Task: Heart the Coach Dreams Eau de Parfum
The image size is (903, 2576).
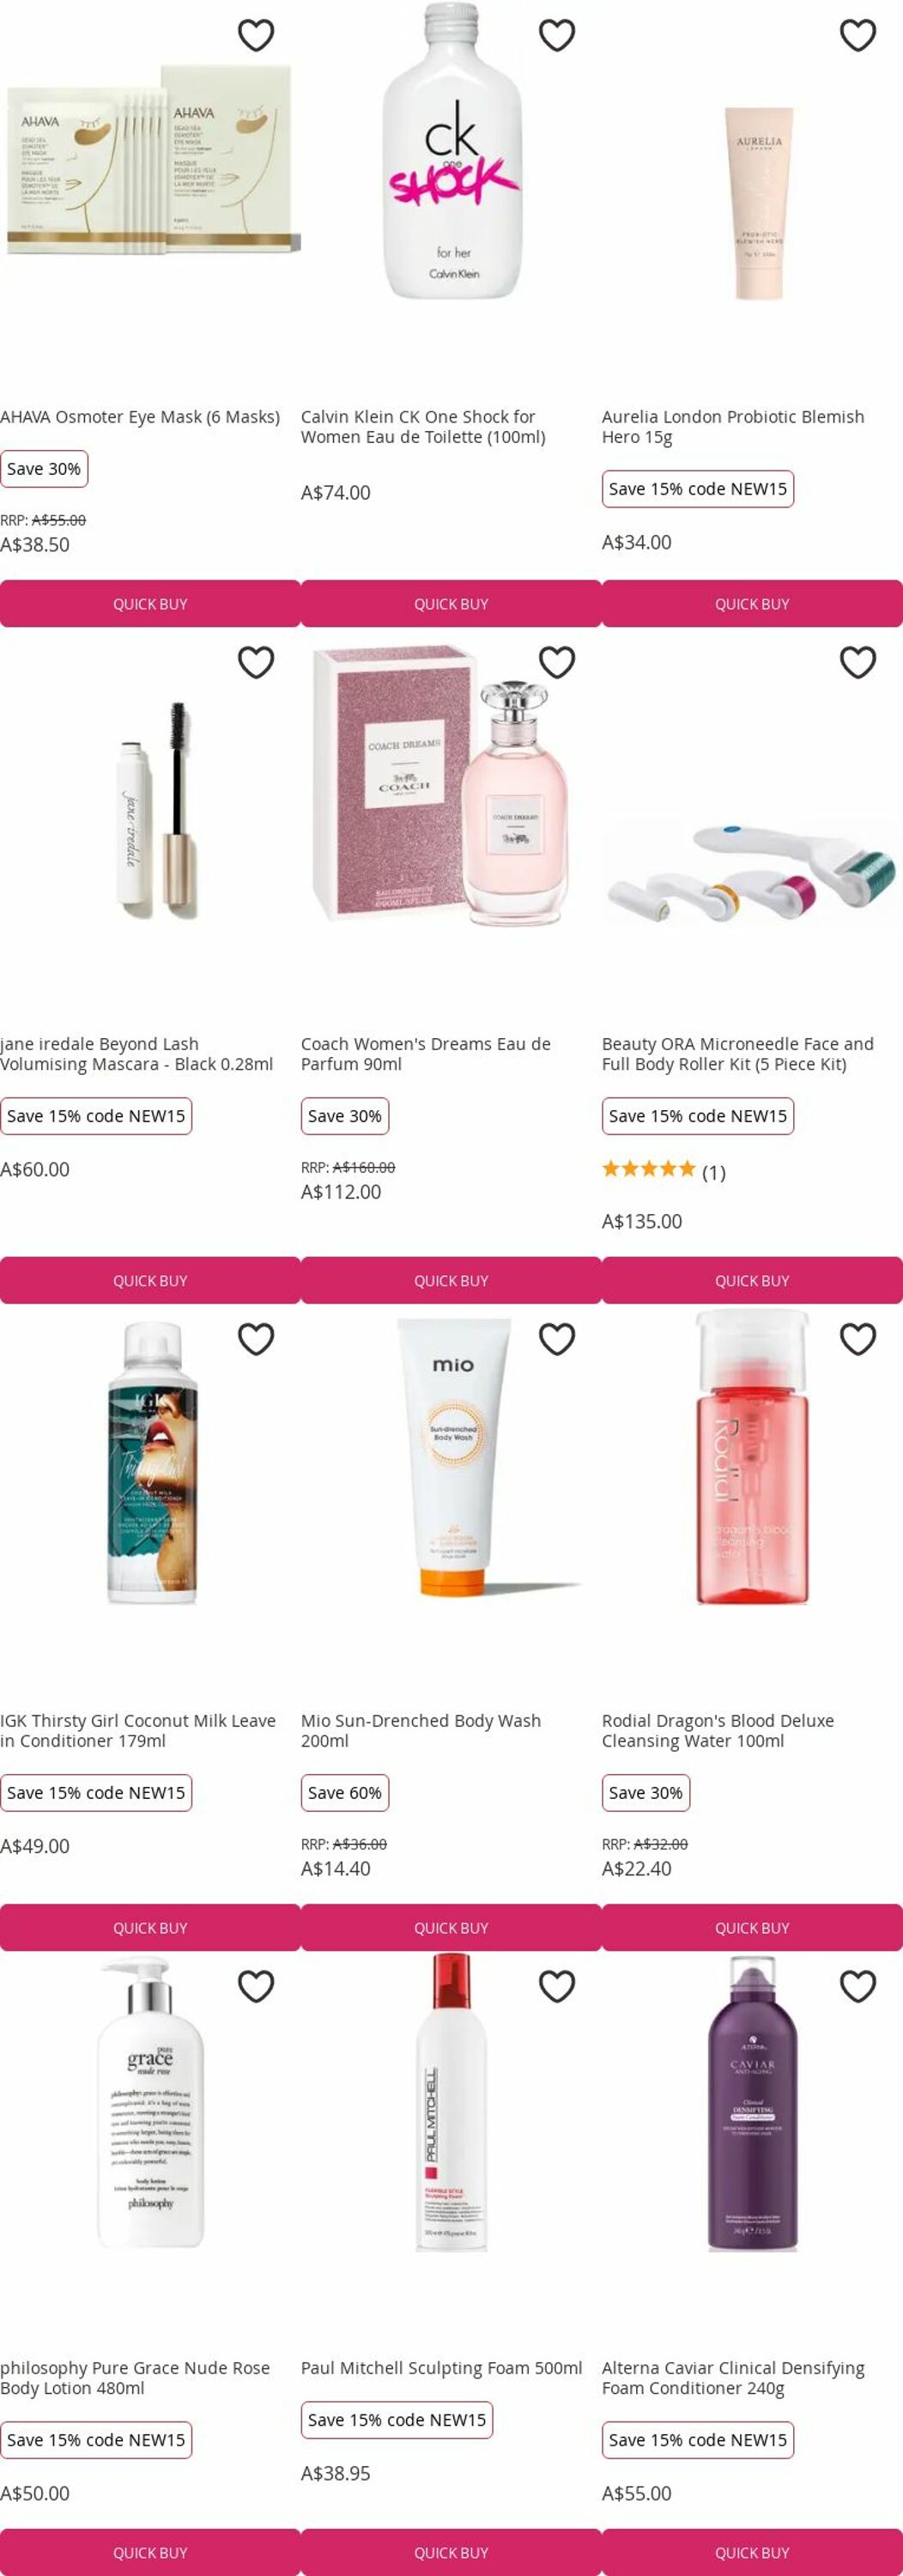Action: coord(557,662)
